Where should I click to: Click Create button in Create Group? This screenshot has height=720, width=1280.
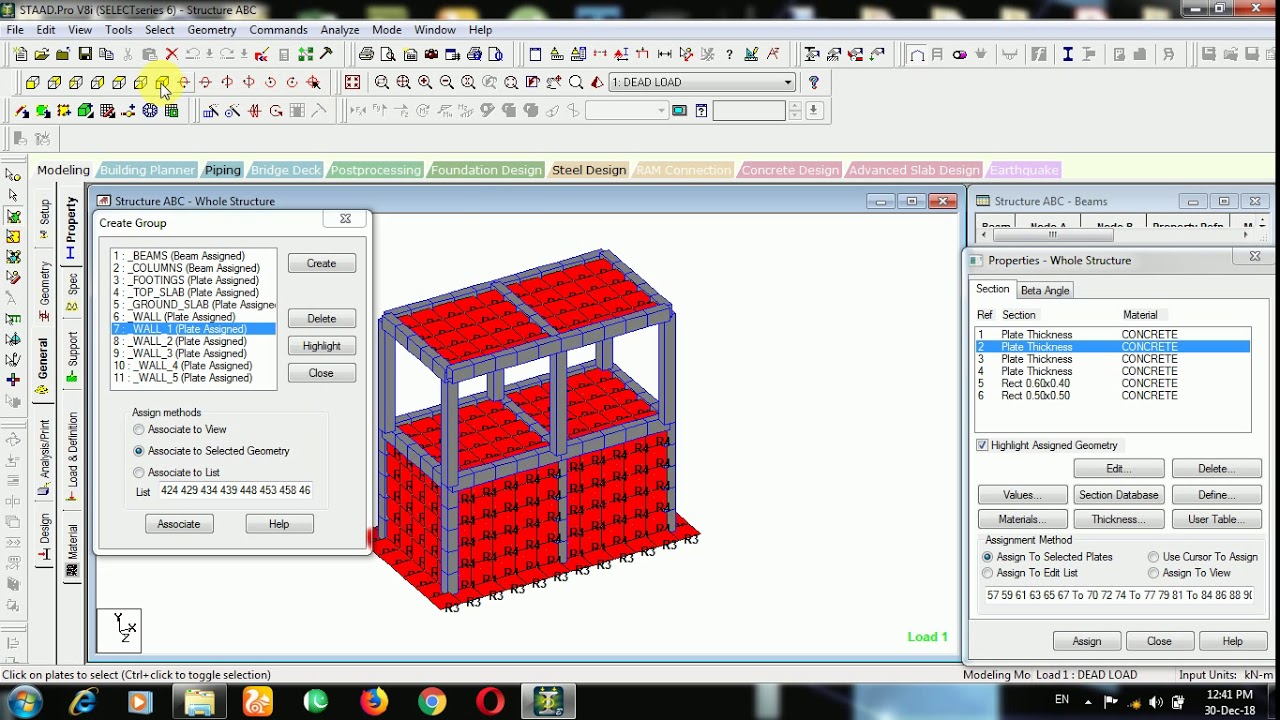click(321, 263)
